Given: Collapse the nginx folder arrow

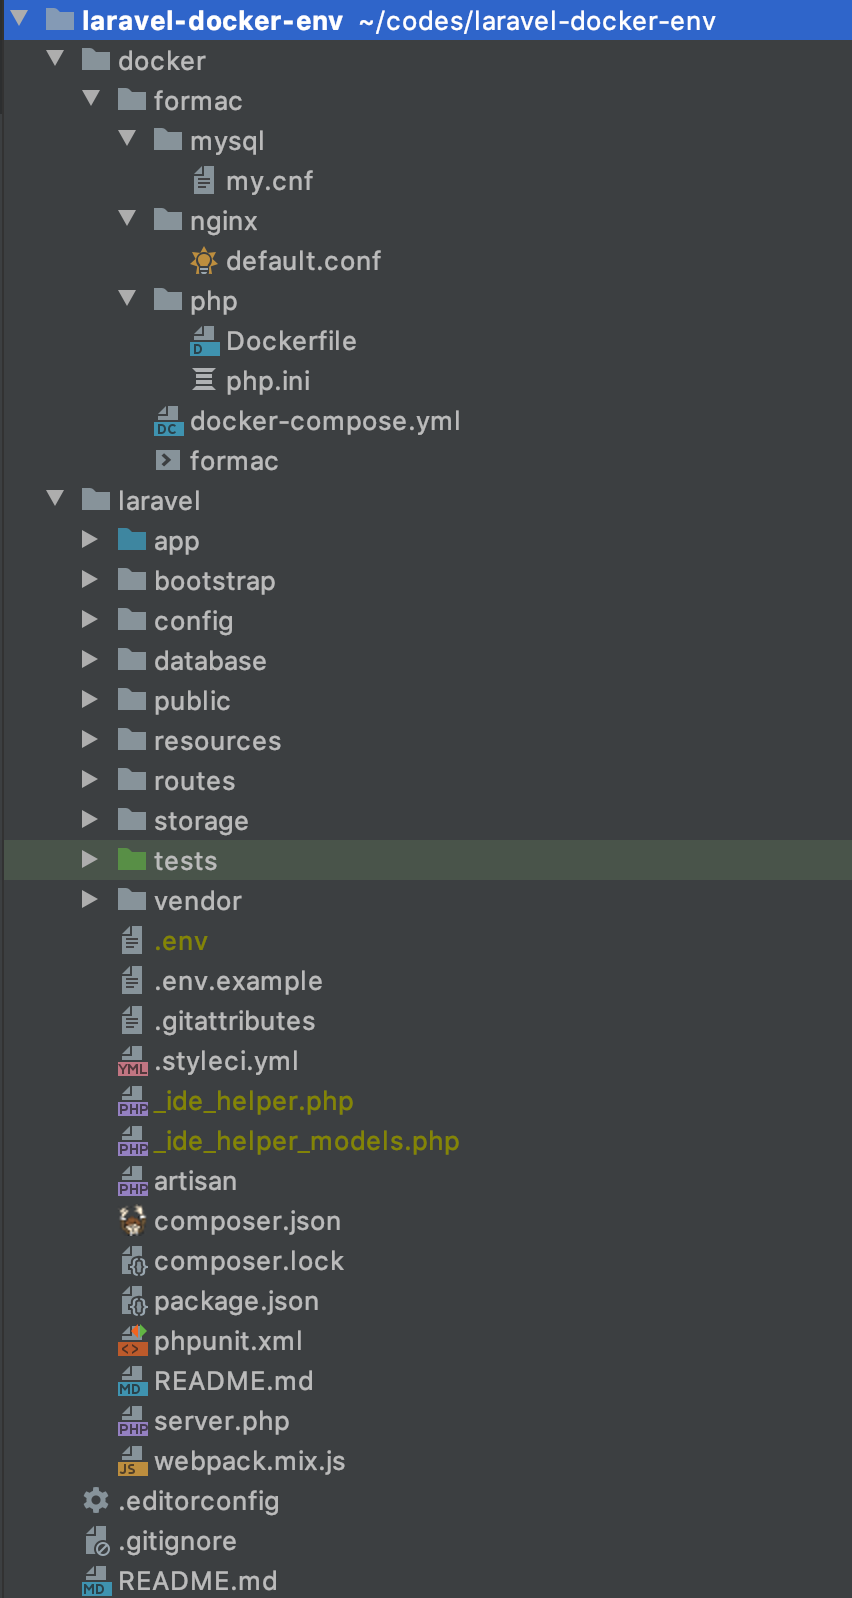Looking at the screenshot, I should pos(127,219).
